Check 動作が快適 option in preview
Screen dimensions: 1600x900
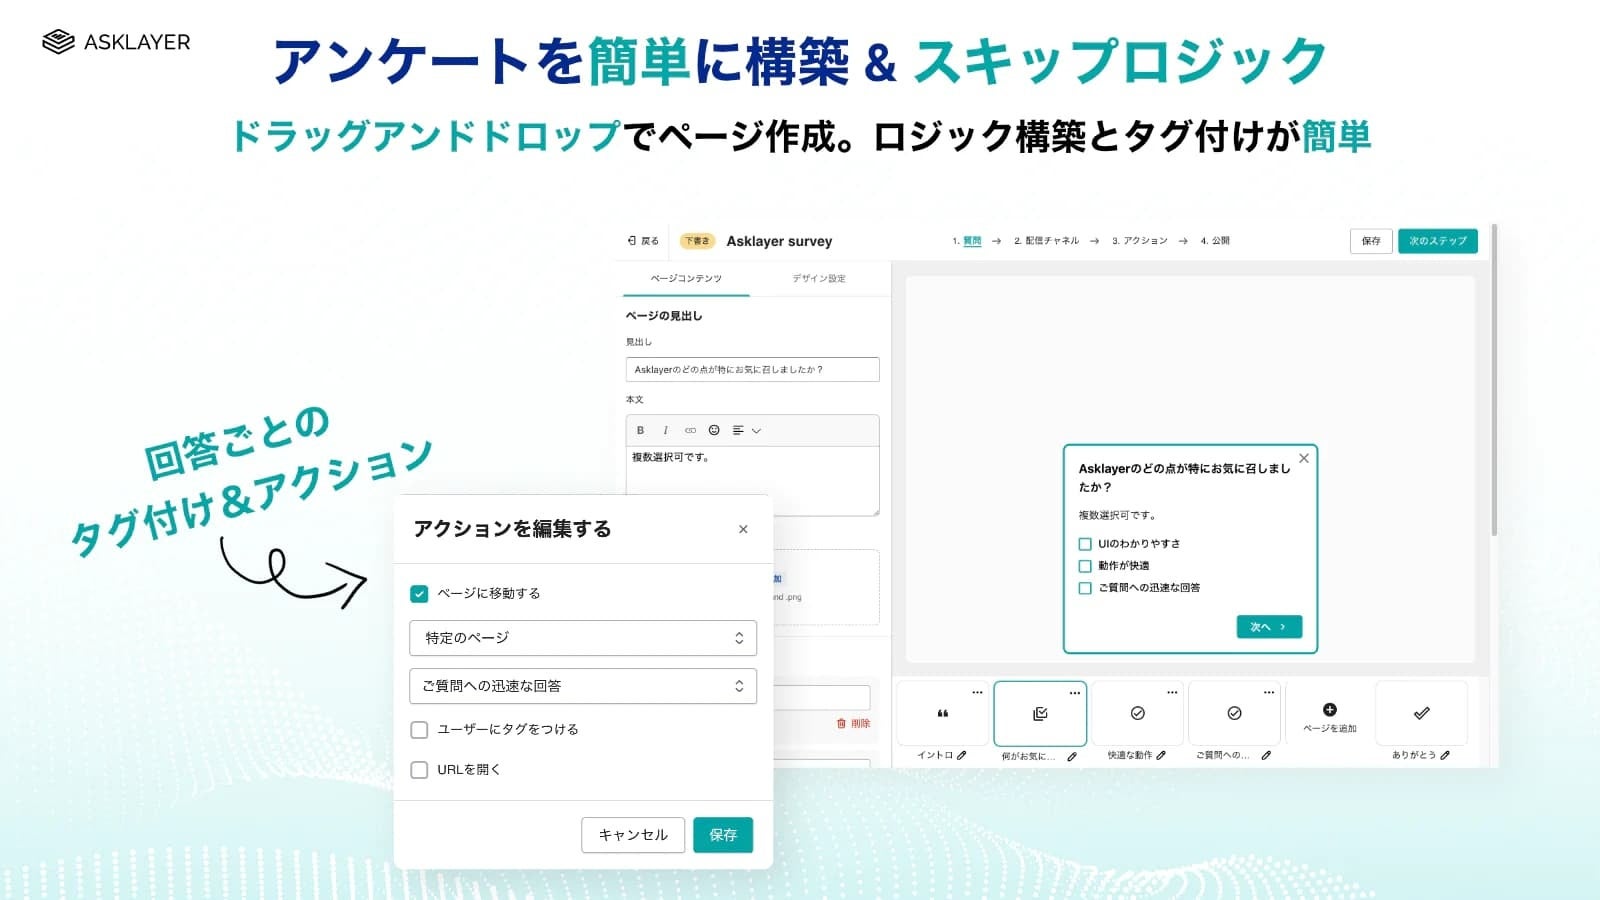pyautogui.click(x=1085, y=566)
